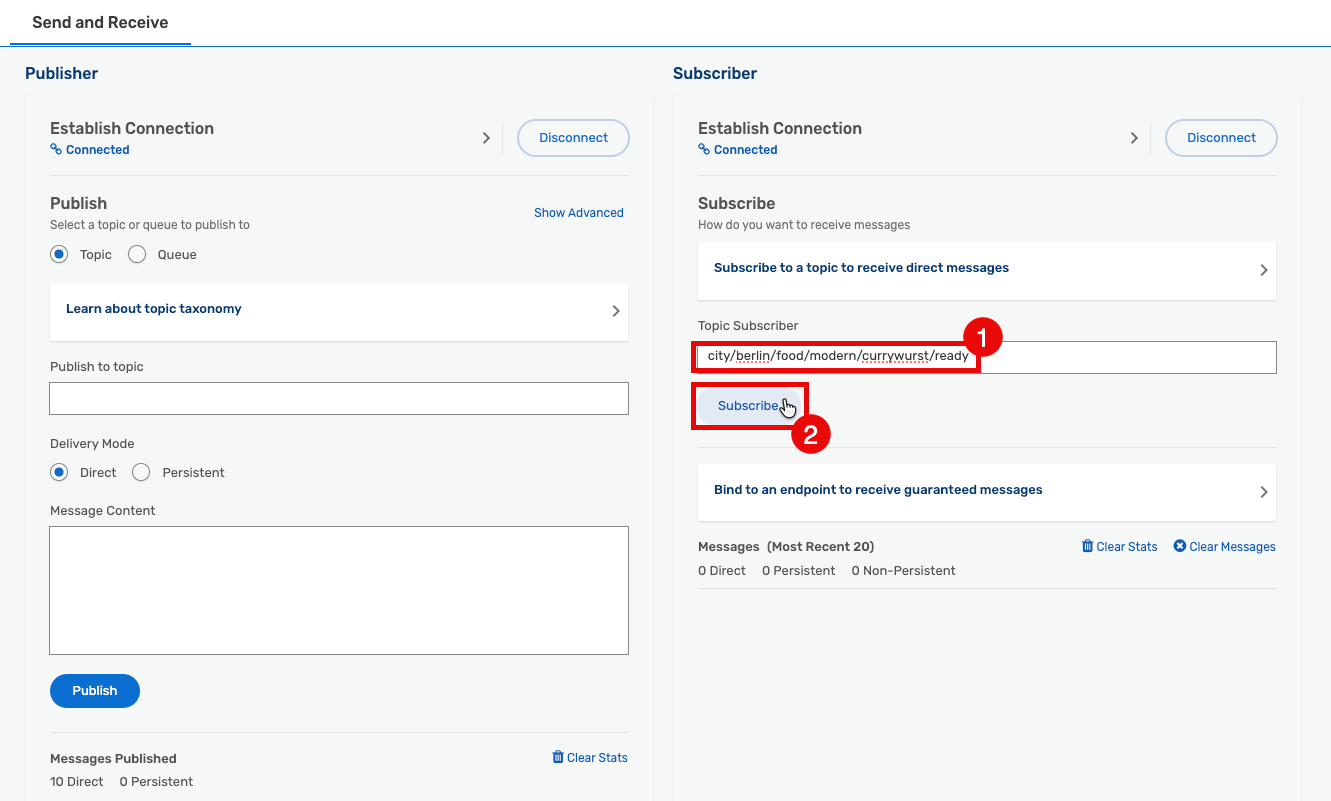This screenshot has height=801, width=1331.
Task: Expand Learn about topic taxonomy
Action: pos(339,311)
